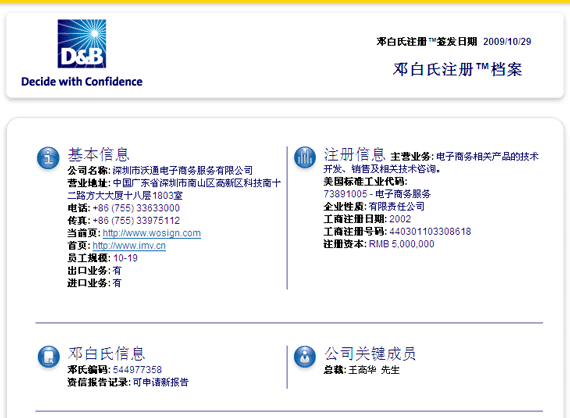
Task: Click the registration number 440301103308618
Action: (430, 232)
